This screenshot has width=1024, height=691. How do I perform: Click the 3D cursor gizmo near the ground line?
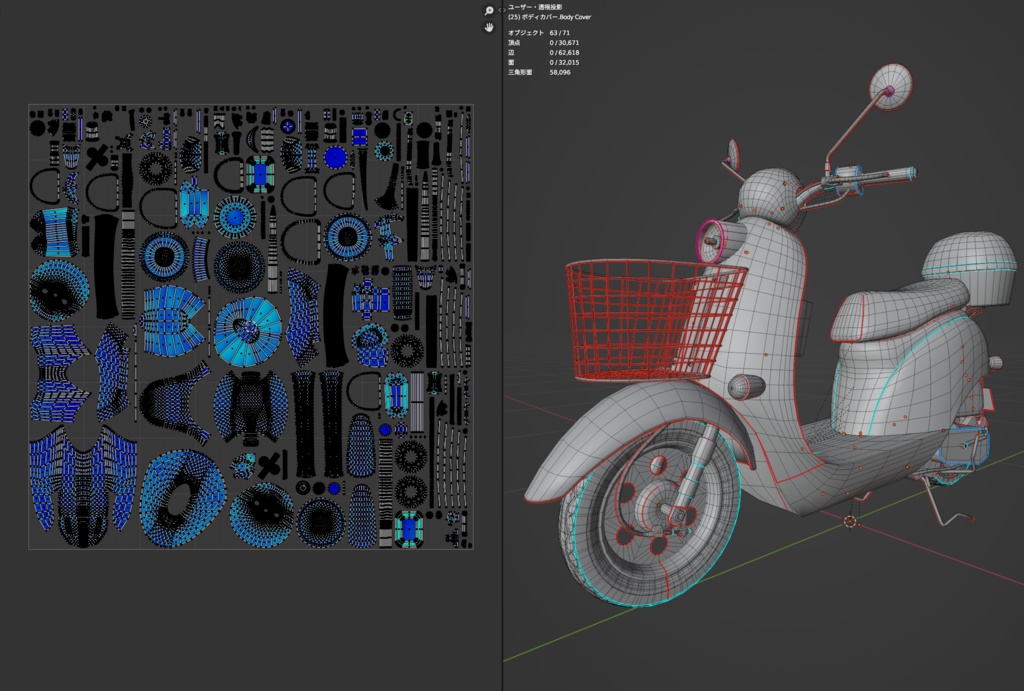(x=850, y=520)
